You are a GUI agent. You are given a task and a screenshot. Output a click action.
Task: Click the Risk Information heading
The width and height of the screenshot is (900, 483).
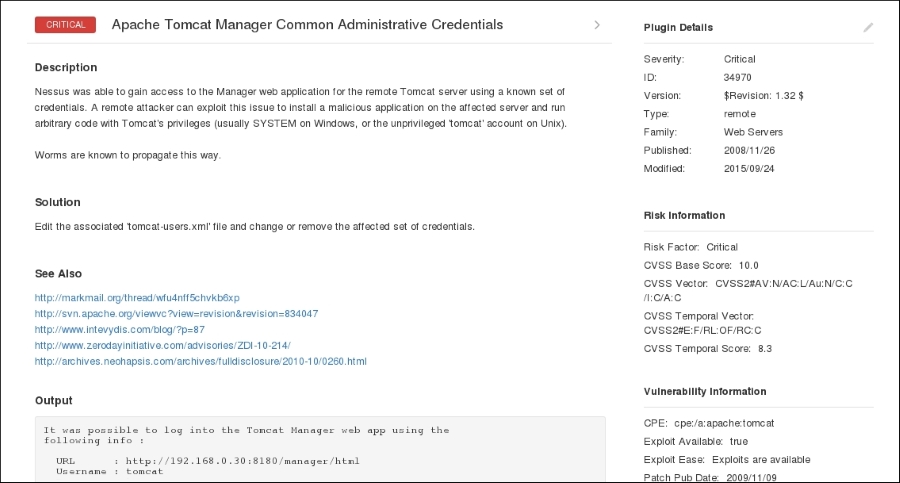[685, 215]
